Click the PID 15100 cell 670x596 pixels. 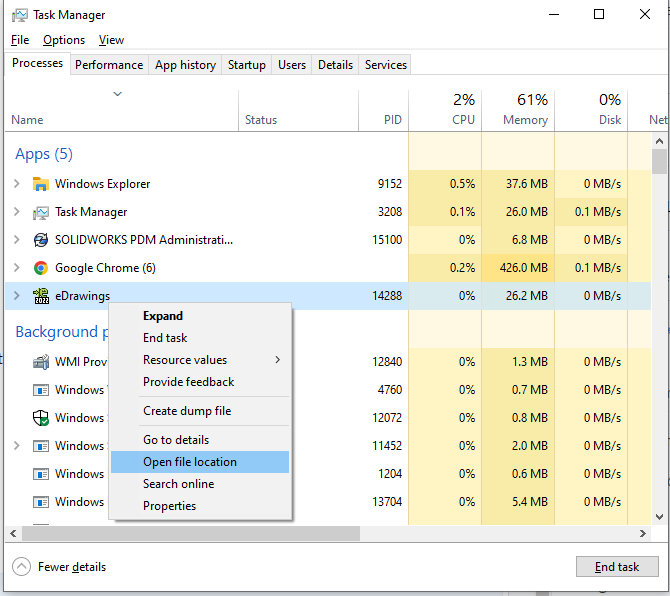(387, 240)
